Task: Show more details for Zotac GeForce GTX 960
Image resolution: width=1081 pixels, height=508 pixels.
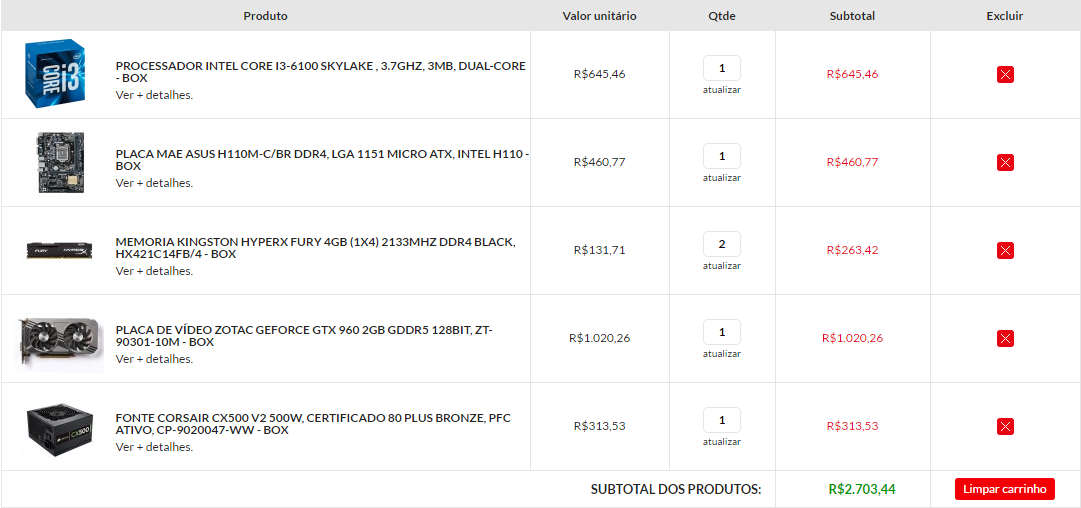Action: coord(154,359)
